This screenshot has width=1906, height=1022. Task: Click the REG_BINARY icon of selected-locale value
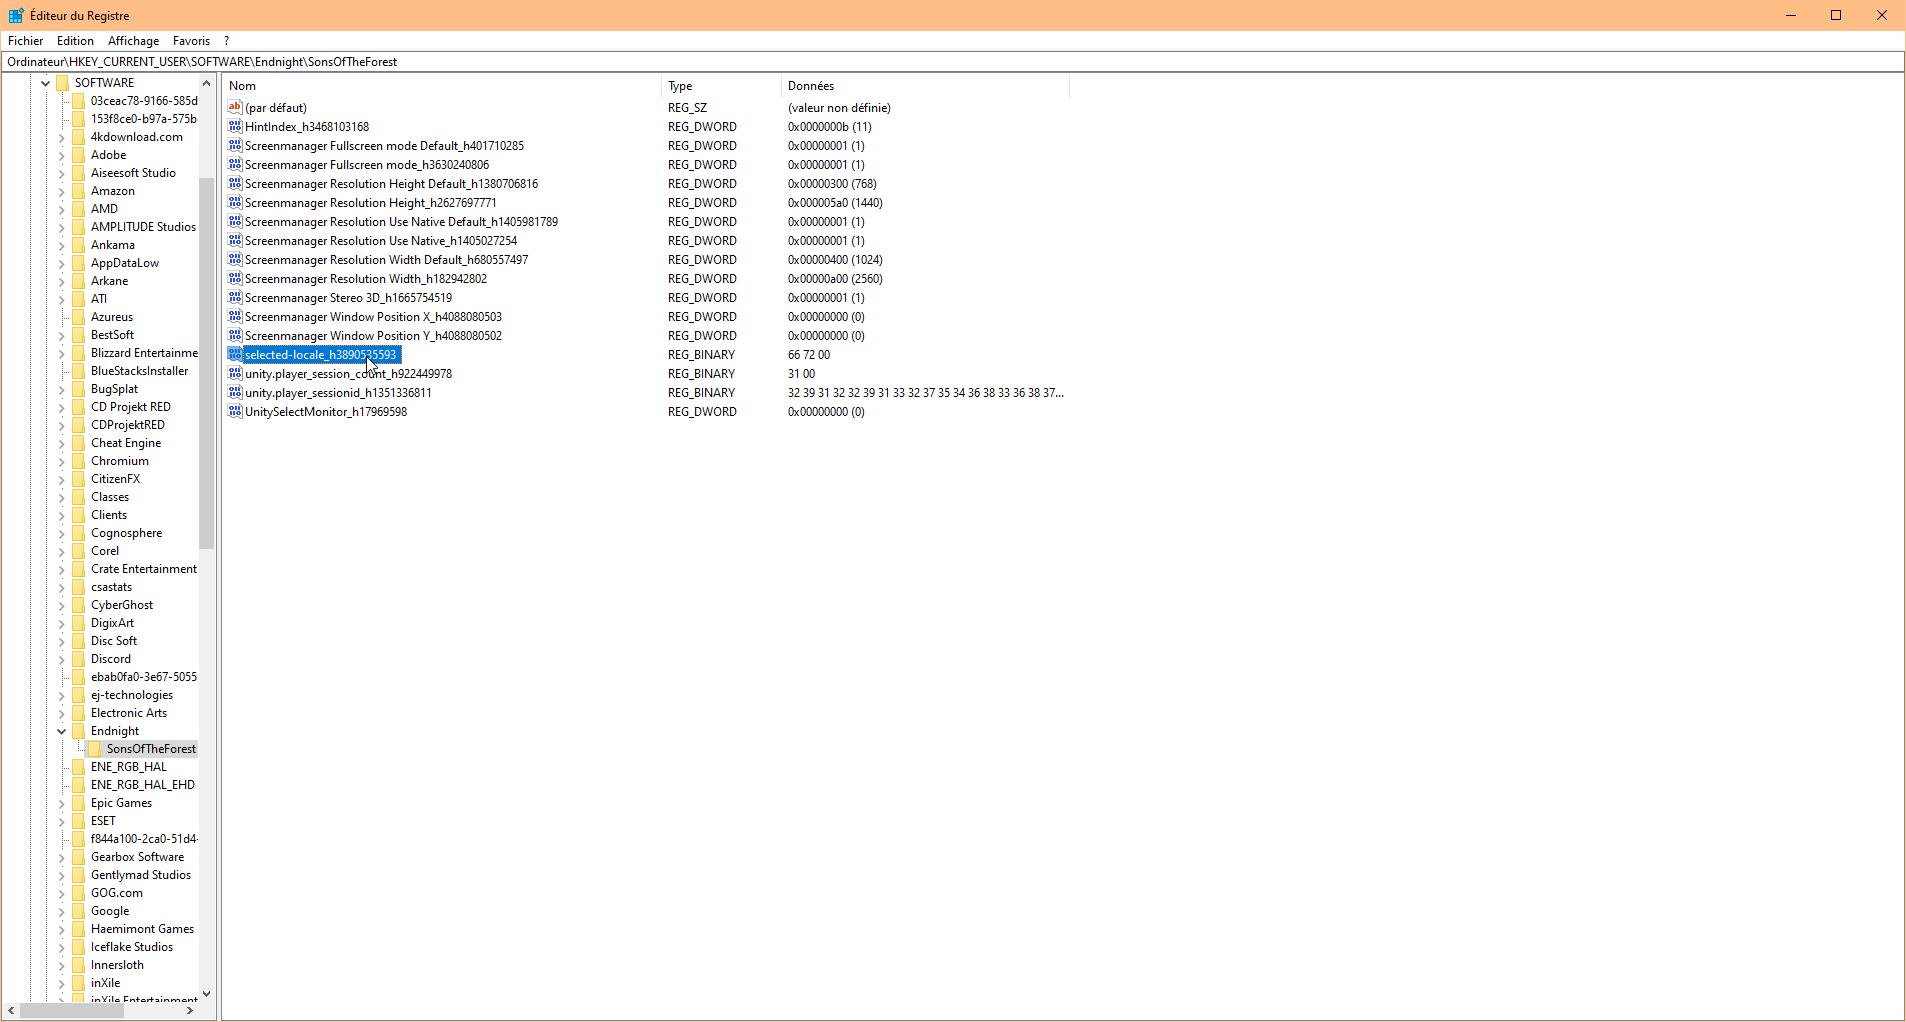(x=234, y=354)
